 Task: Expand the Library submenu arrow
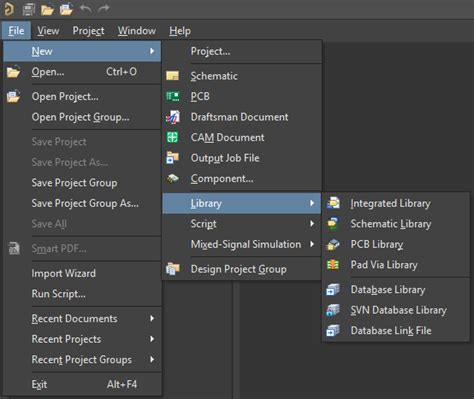pyautogui.click(x=312, y=203)
